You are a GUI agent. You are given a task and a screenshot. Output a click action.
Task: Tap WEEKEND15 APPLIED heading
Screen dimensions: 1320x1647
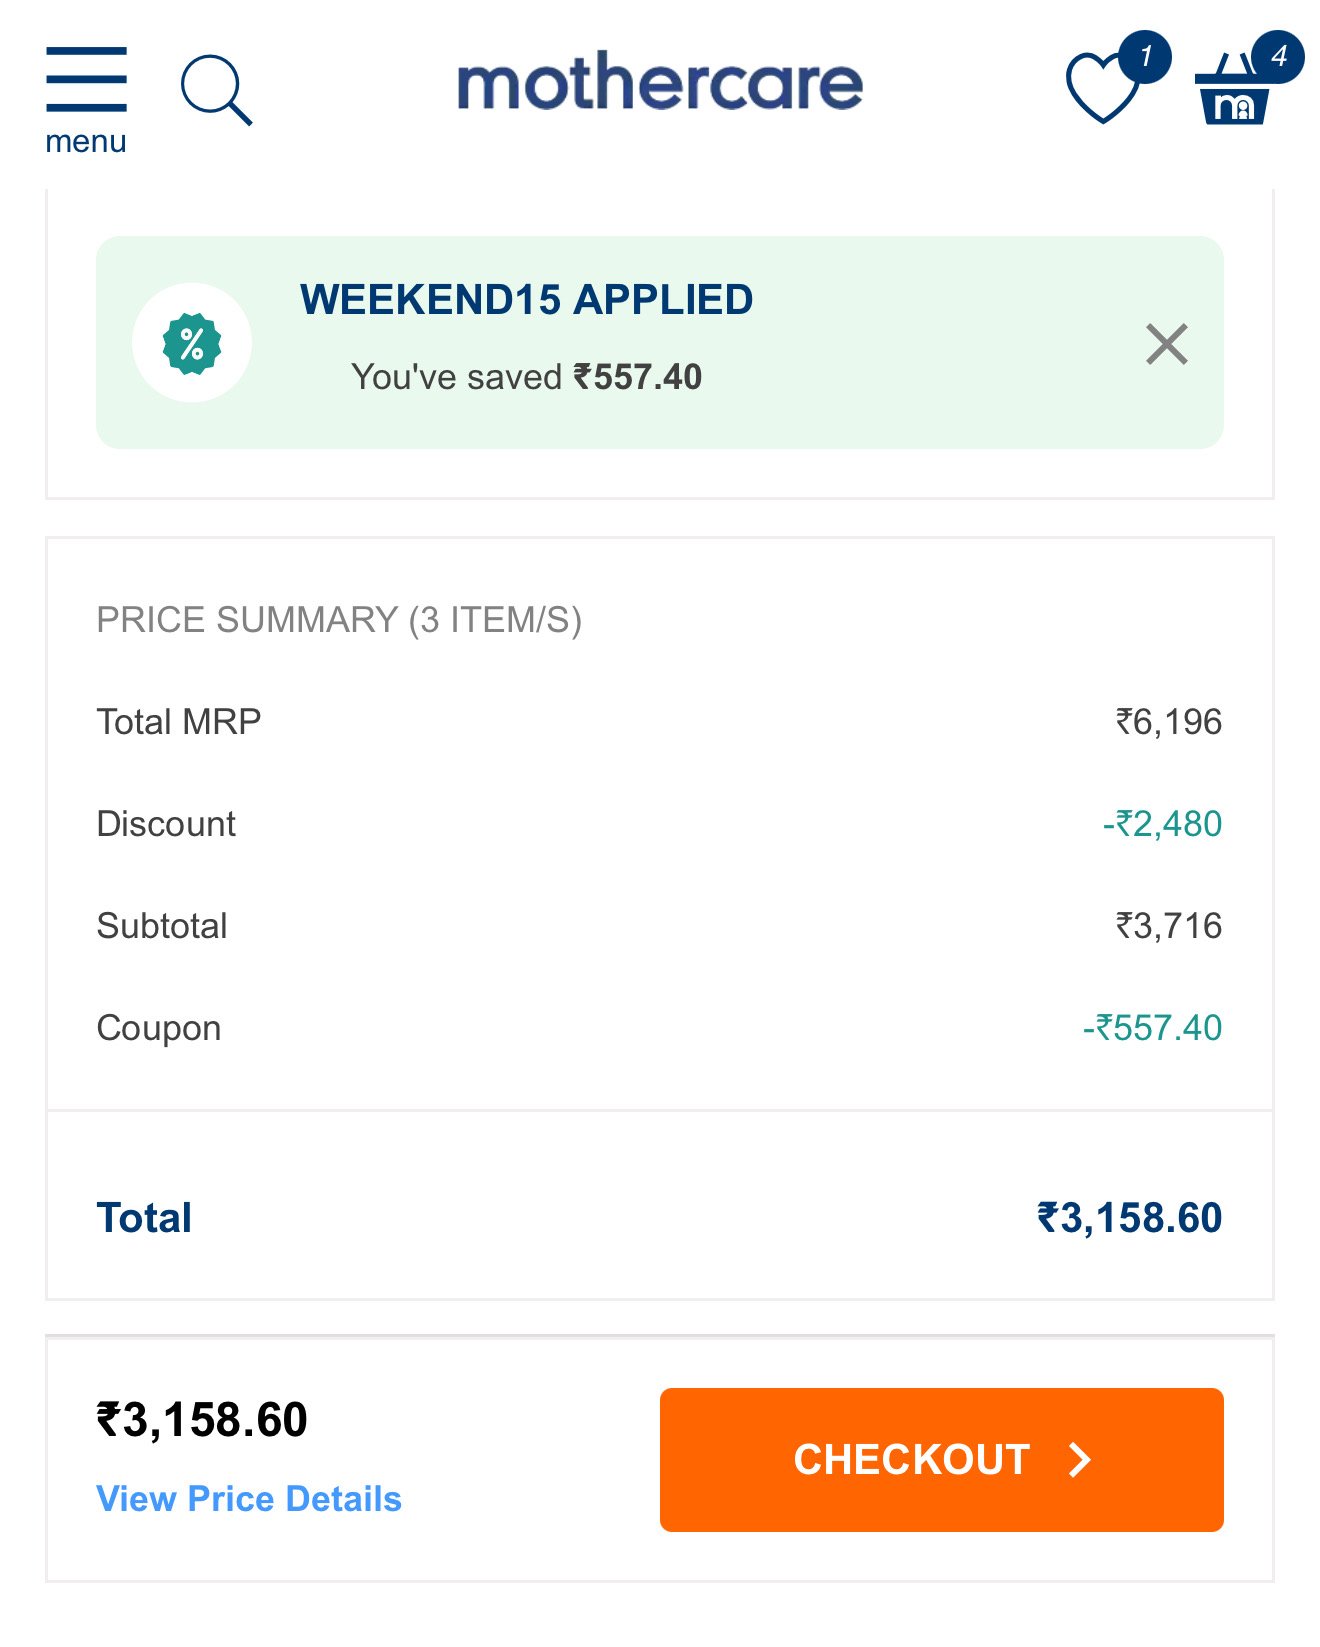click(527, 300)
